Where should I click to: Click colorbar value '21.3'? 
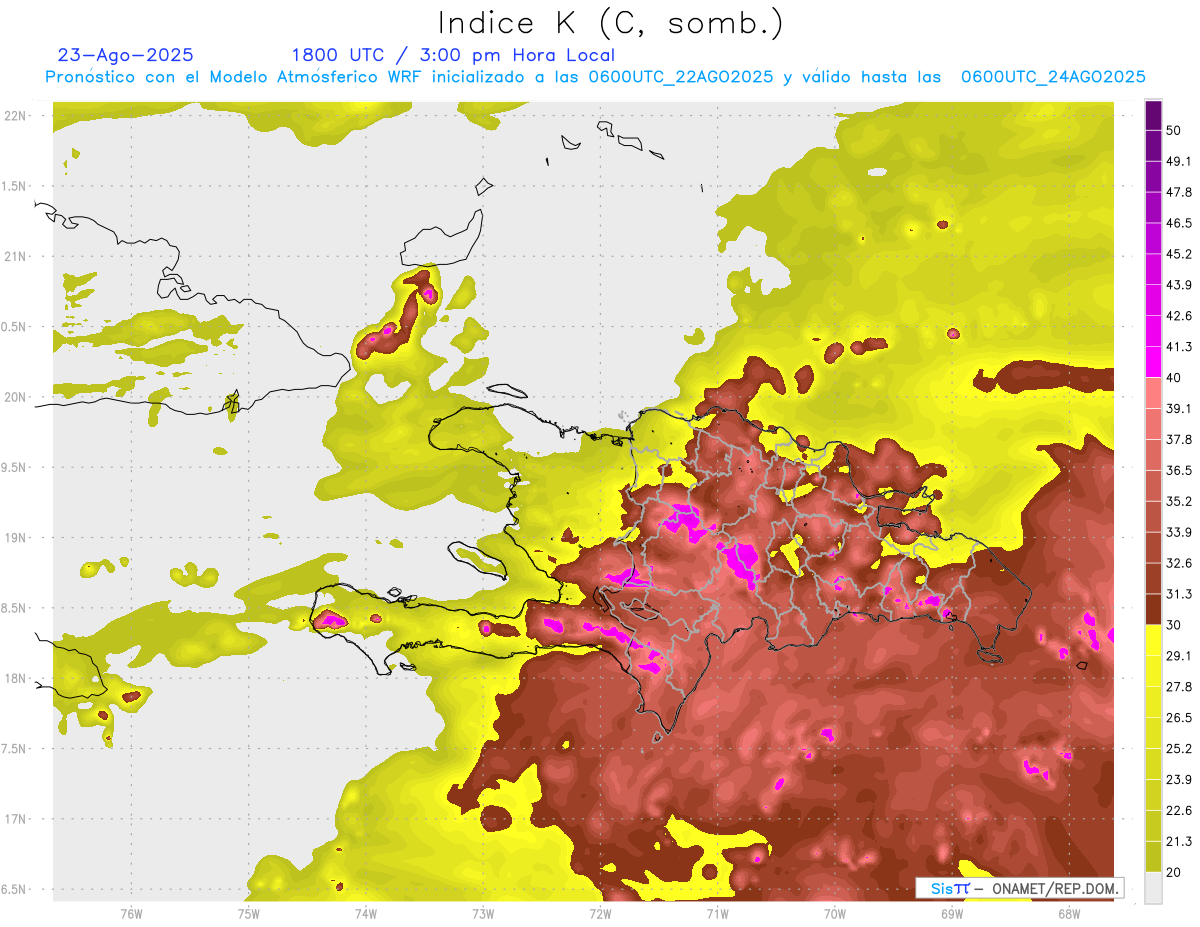[x=1178, y=841]
